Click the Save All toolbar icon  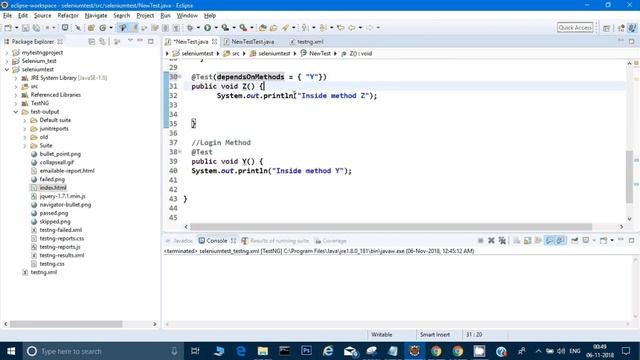(x=36, y=28)
